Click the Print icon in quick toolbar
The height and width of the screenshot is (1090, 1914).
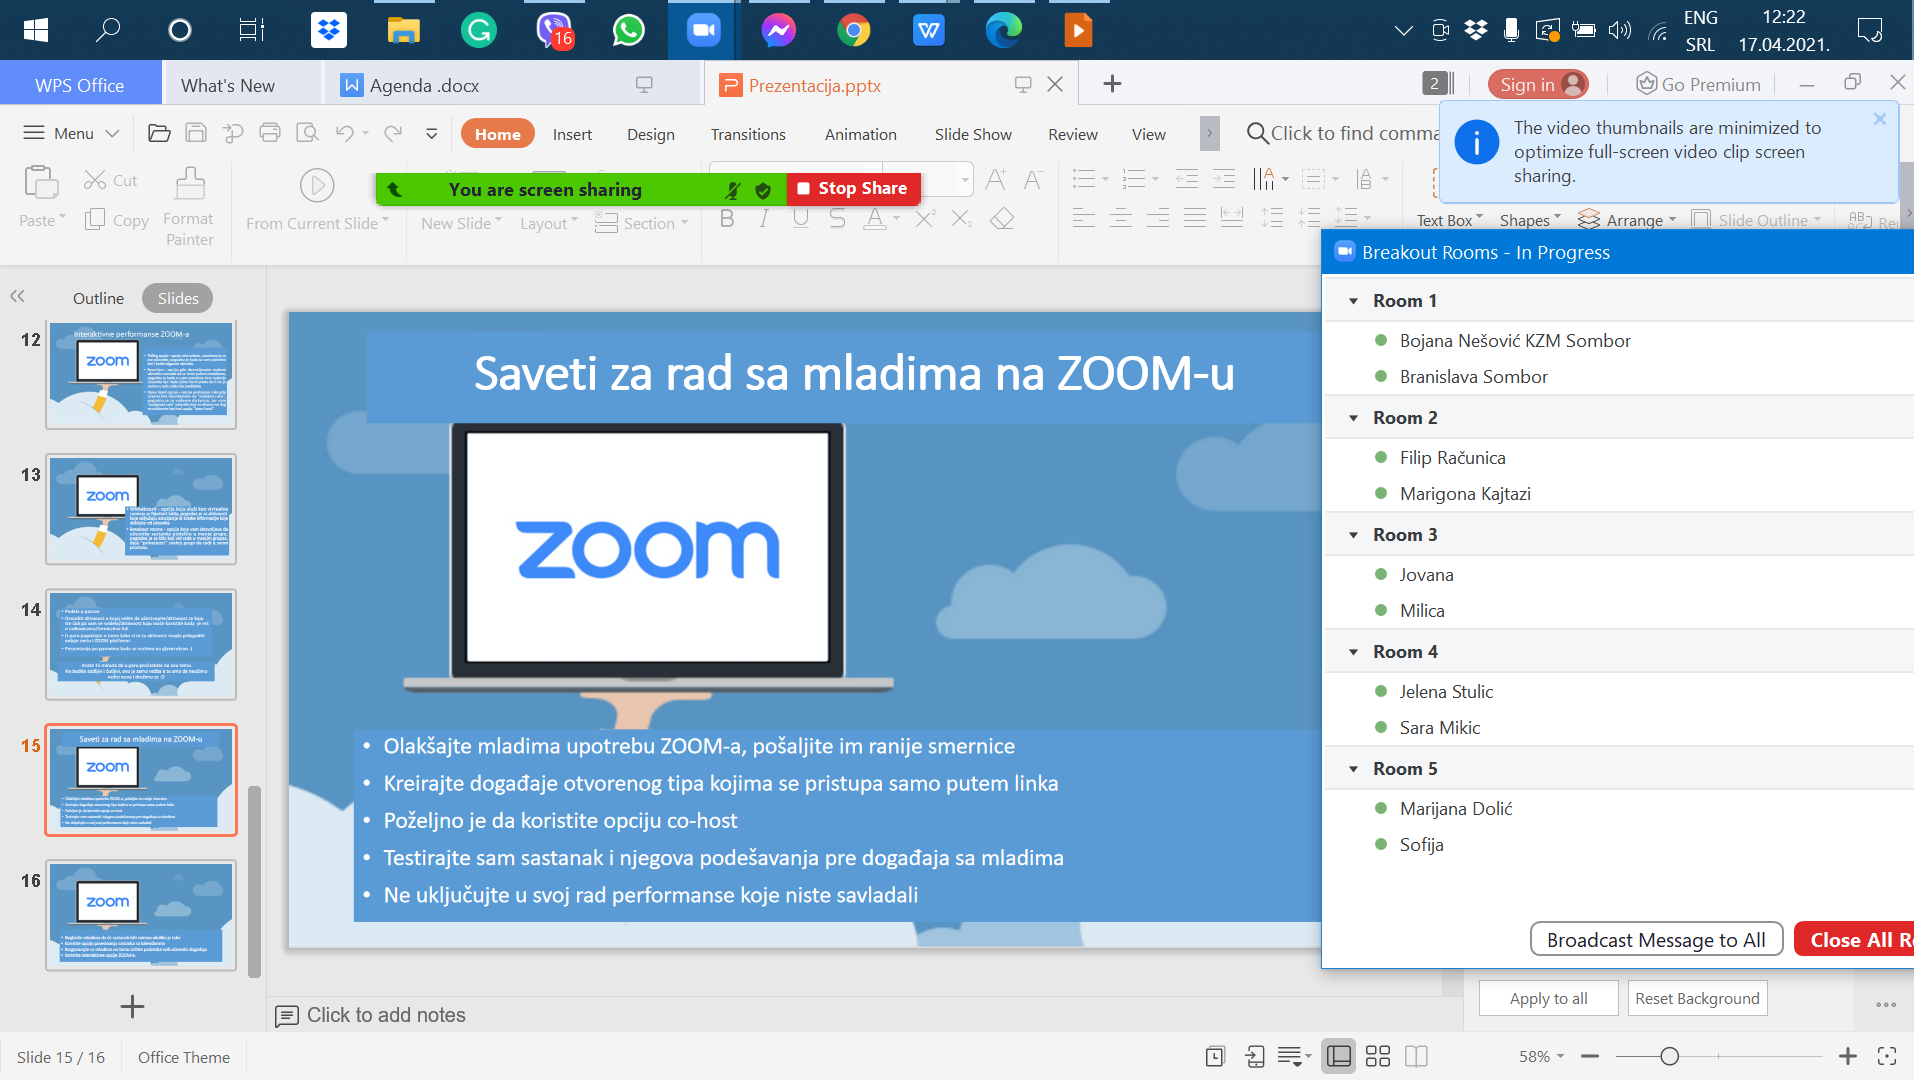(270, 133)
